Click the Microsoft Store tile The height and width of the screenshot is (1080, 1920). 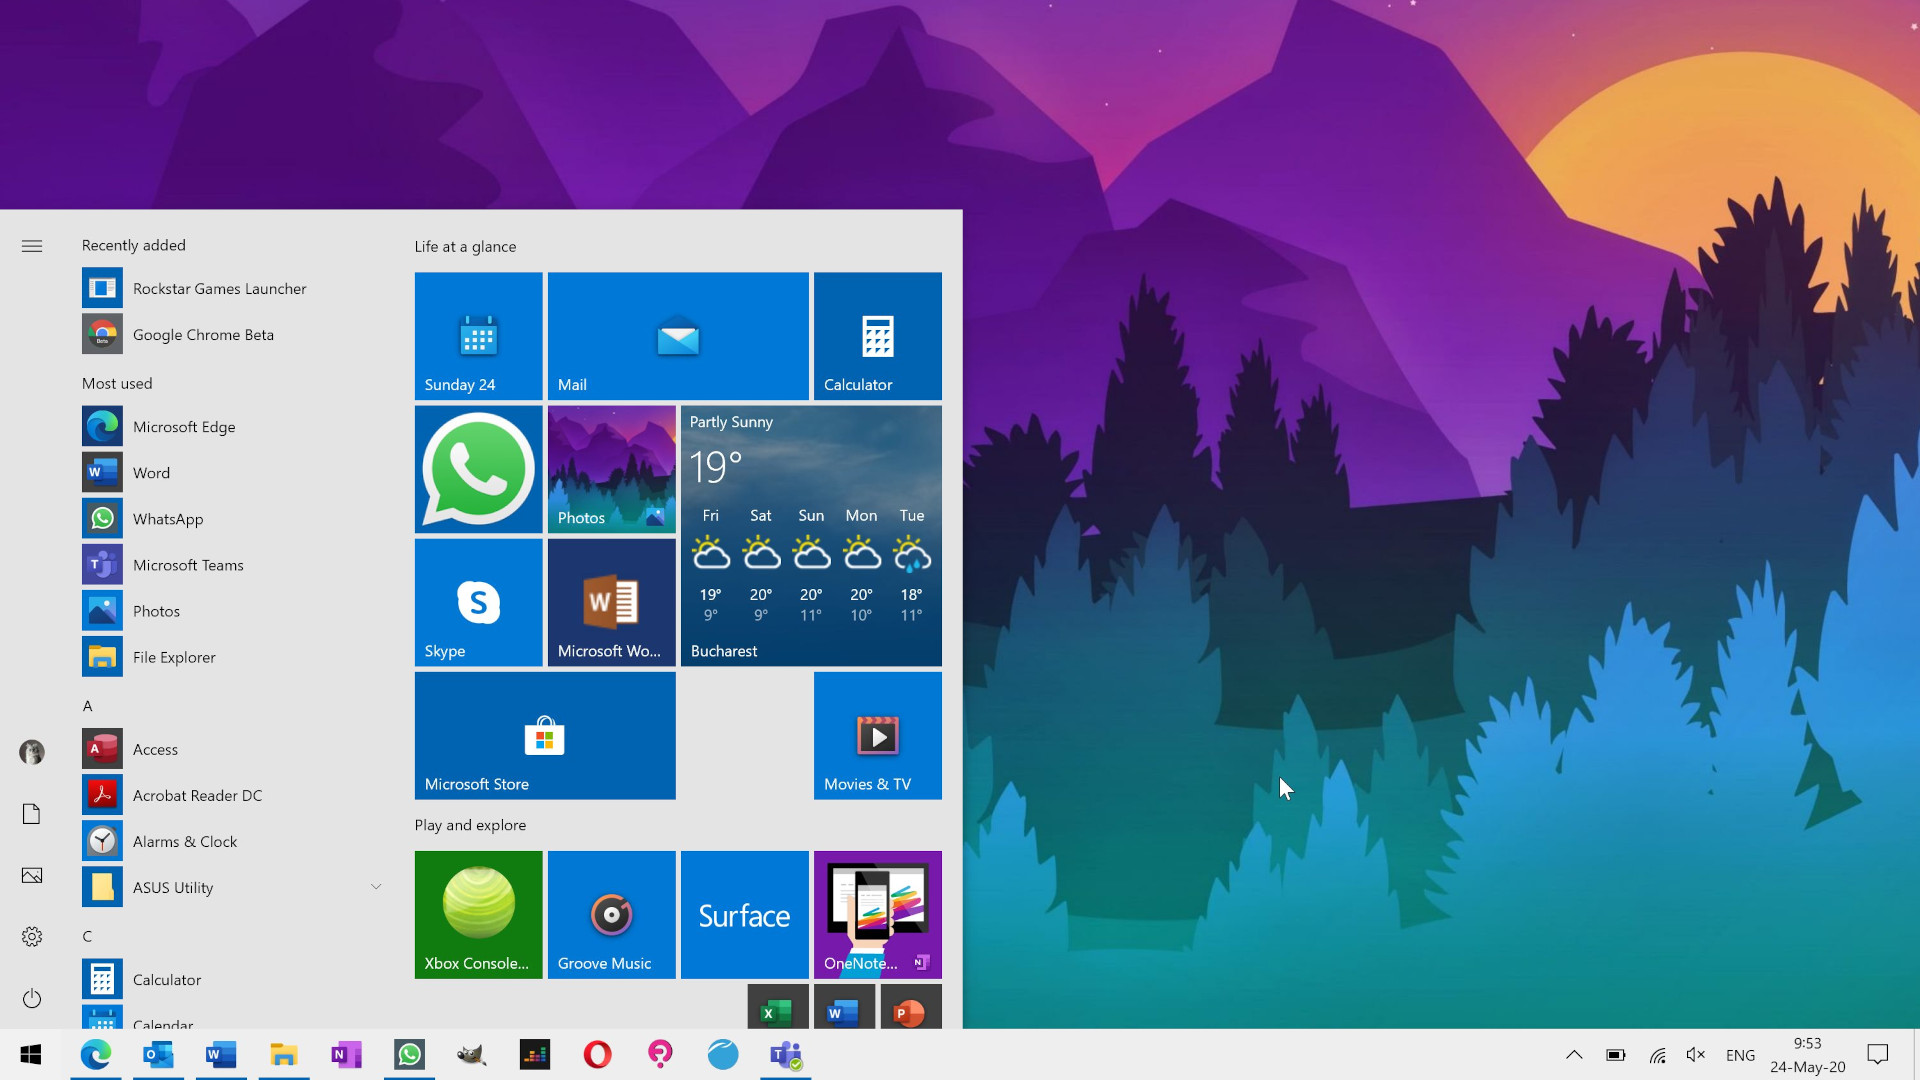point(544,735)
